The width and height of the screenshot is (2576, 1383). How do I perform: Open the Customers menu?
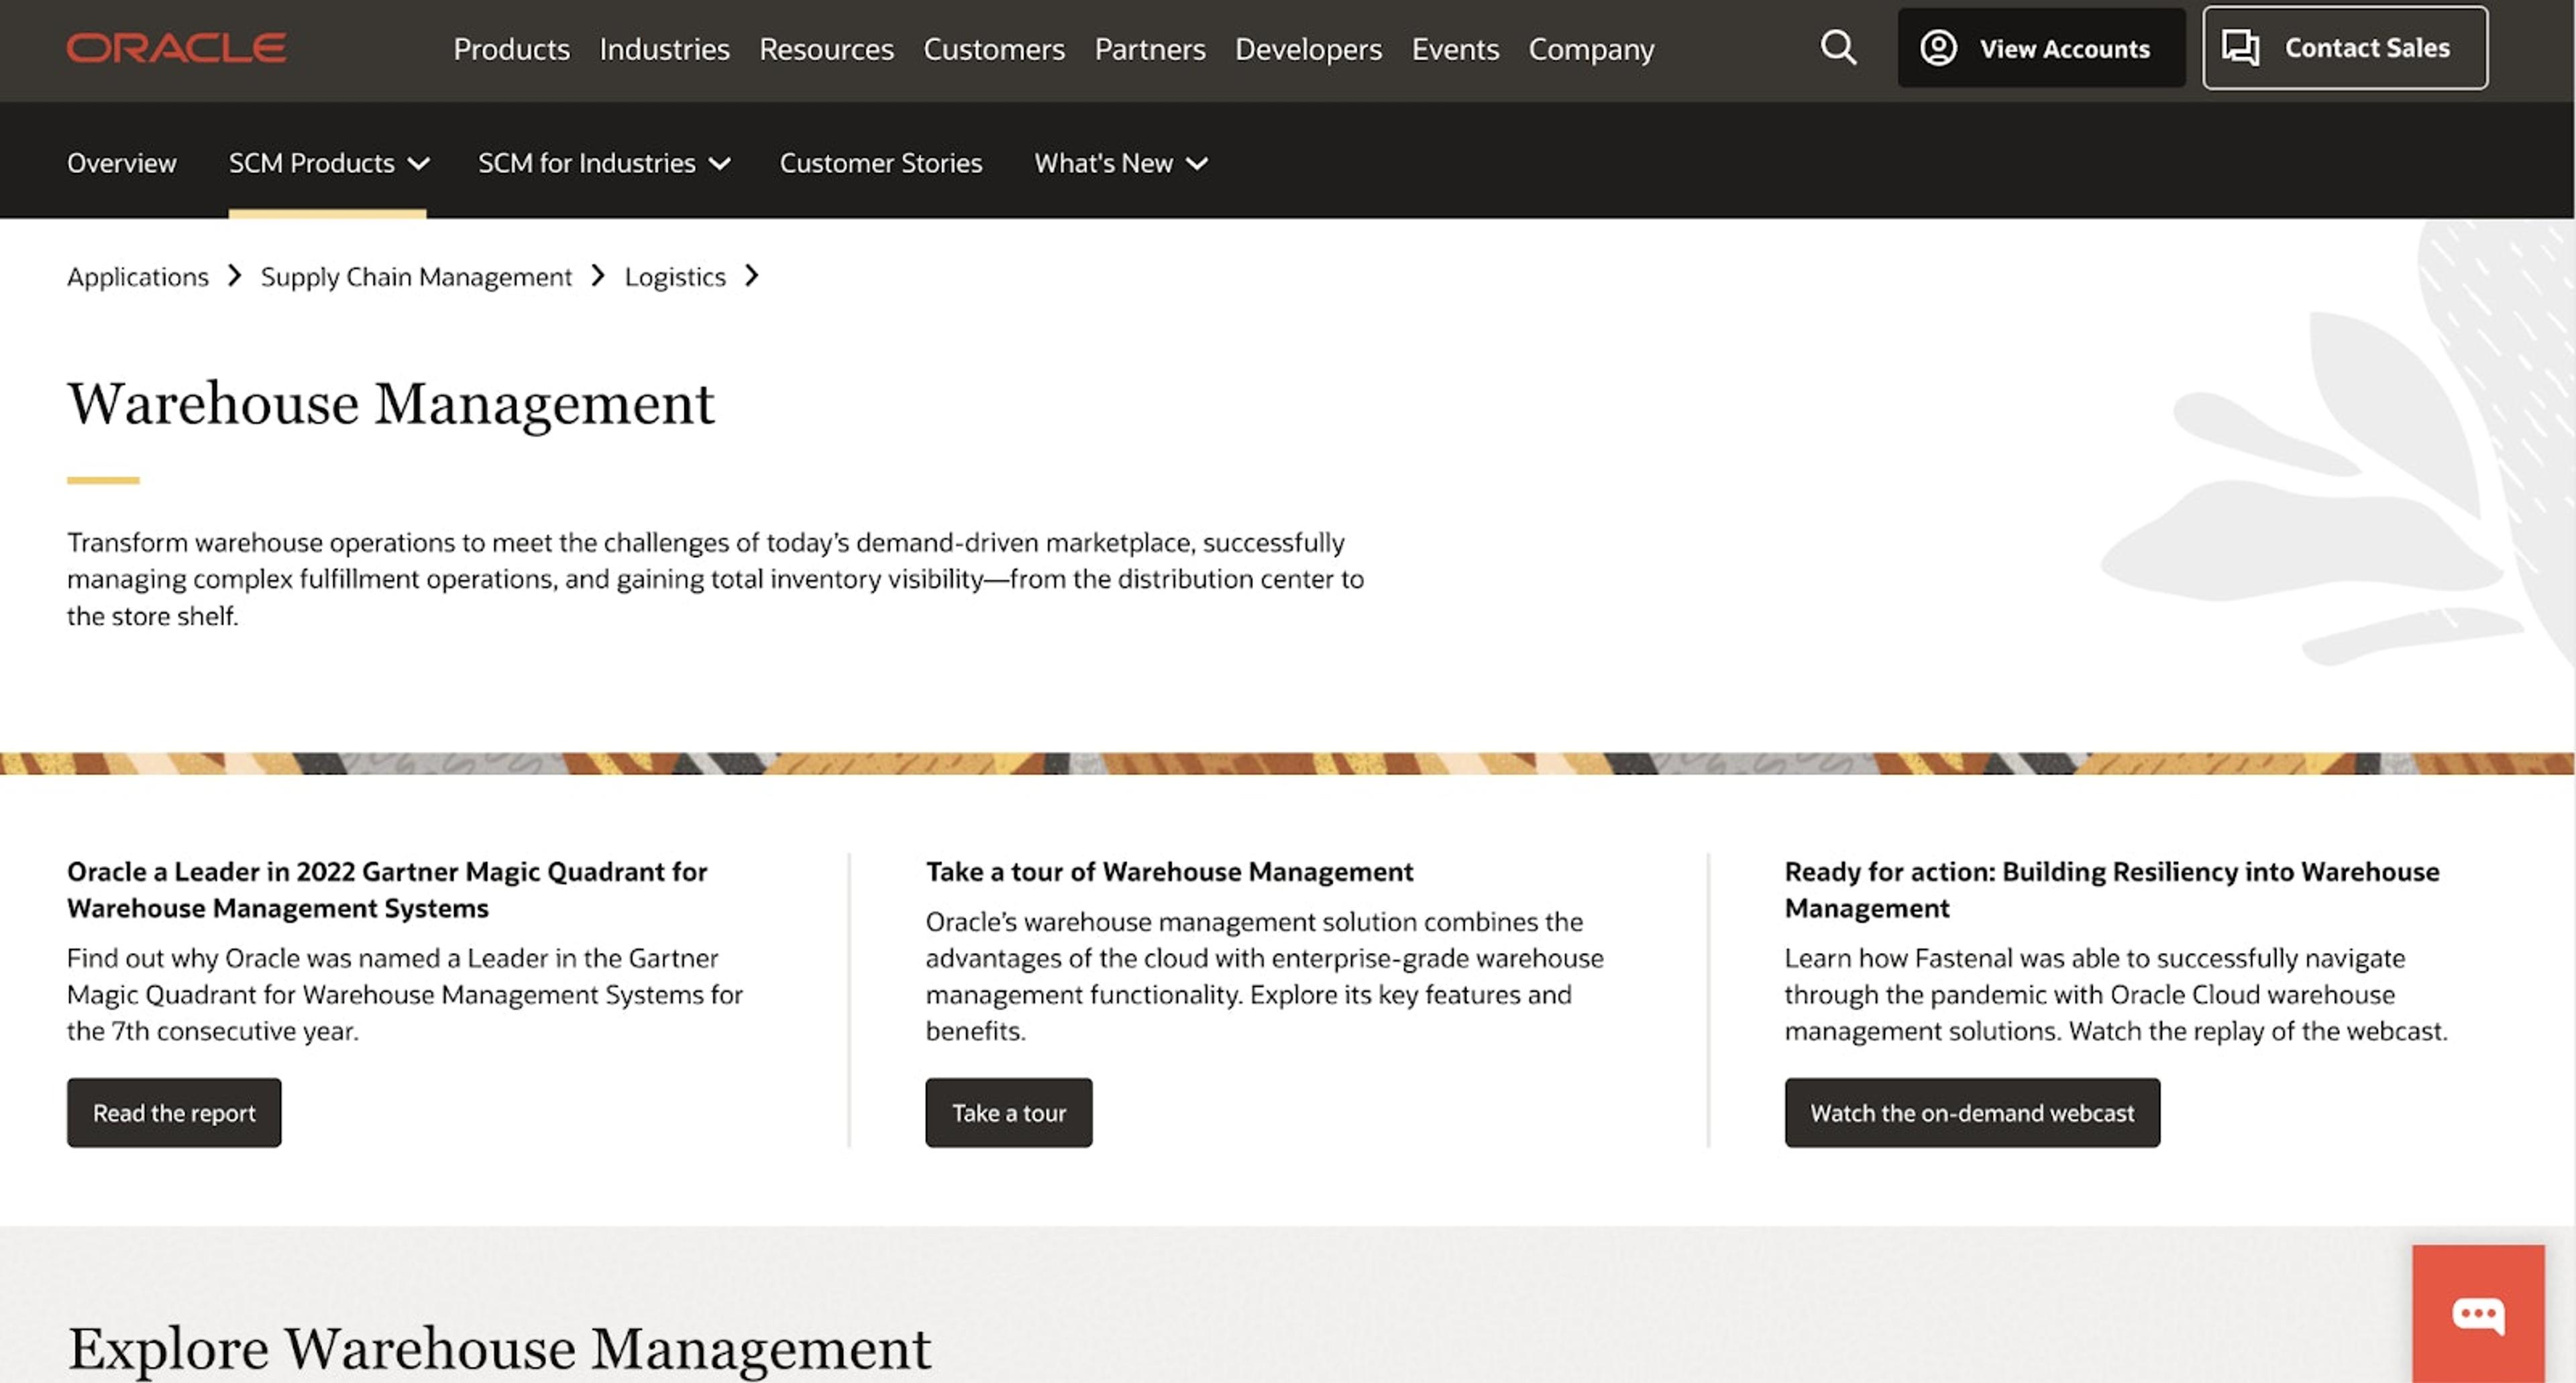point(994,49)
